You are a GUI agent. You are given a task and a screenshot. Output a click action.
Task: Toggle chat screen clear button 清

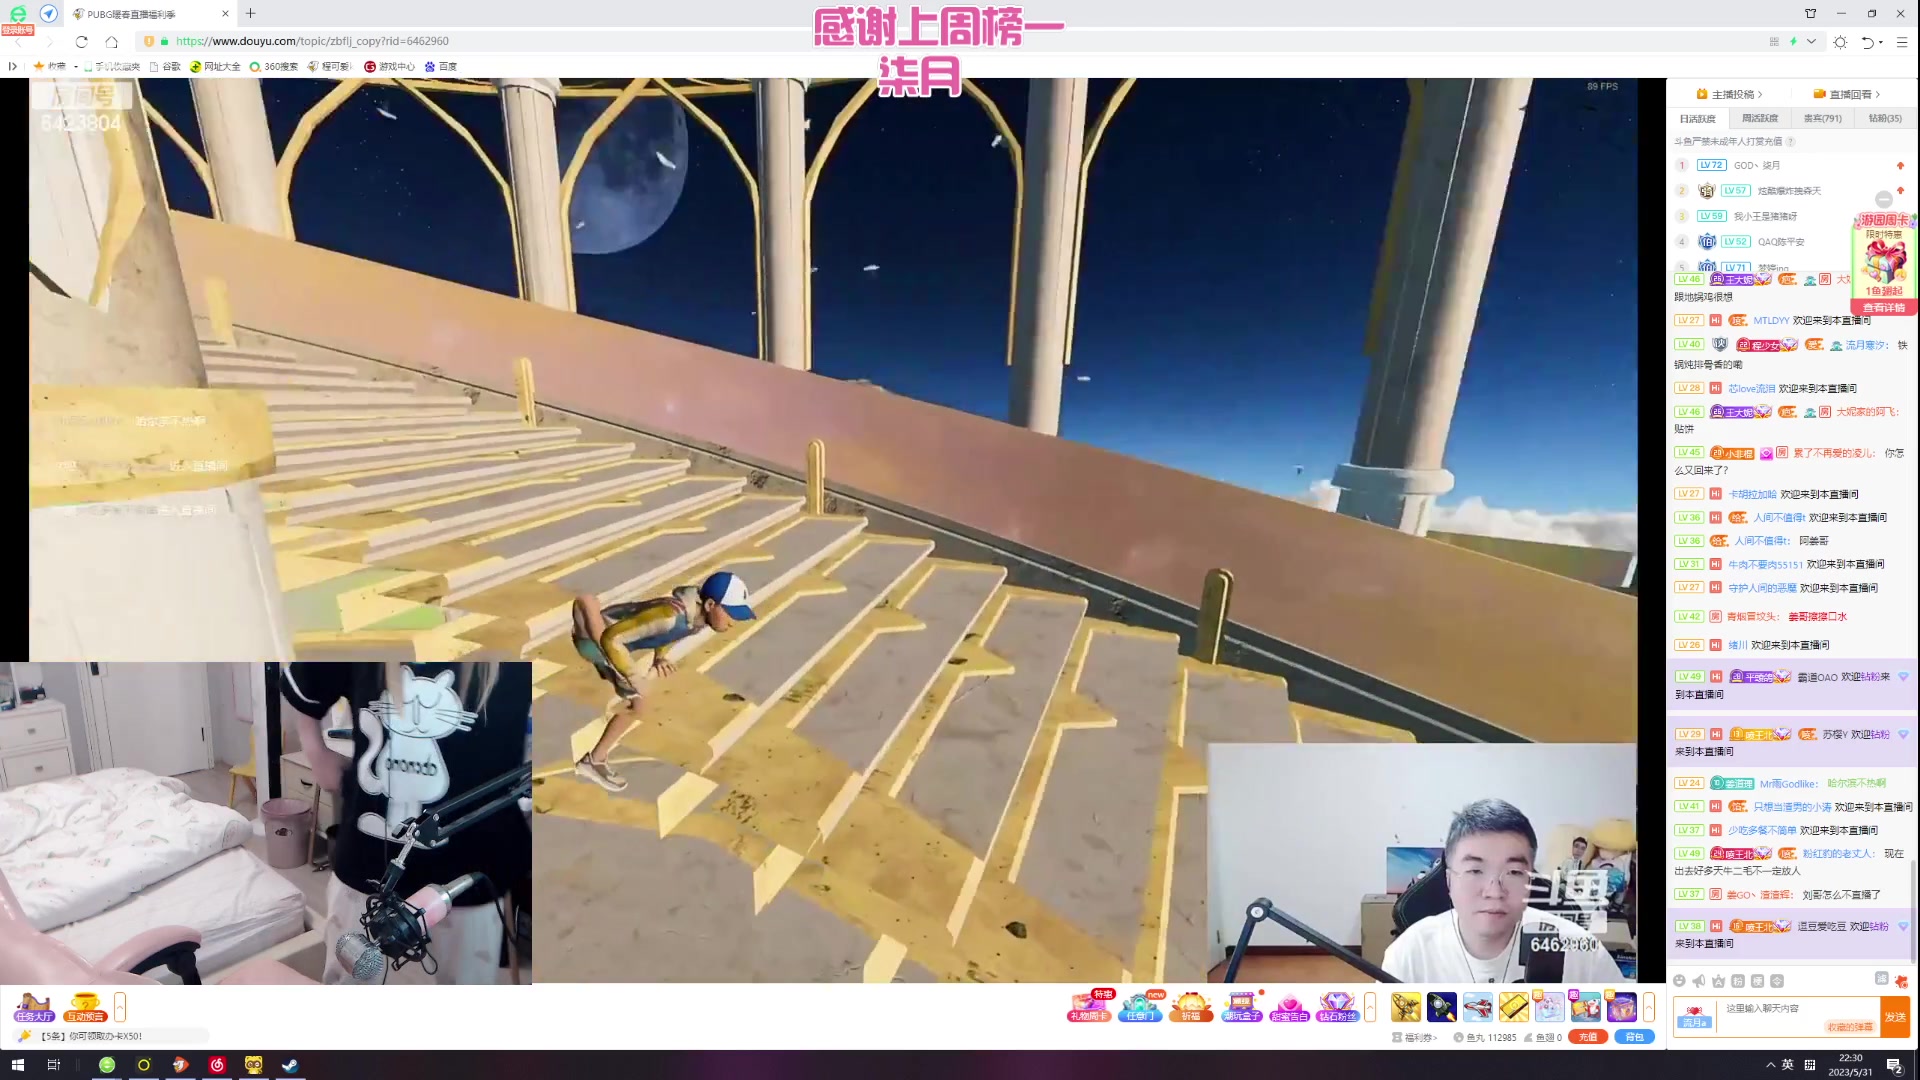(x=1881, y=978)
